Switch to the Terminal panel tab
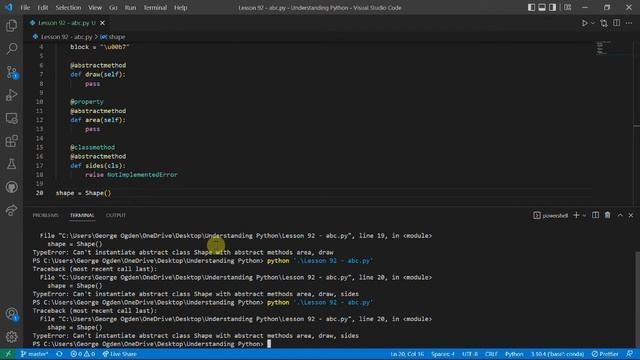Image resolution: width=640 pixels, height=360 pixels. pyautogui.click(x=82, y=215)
